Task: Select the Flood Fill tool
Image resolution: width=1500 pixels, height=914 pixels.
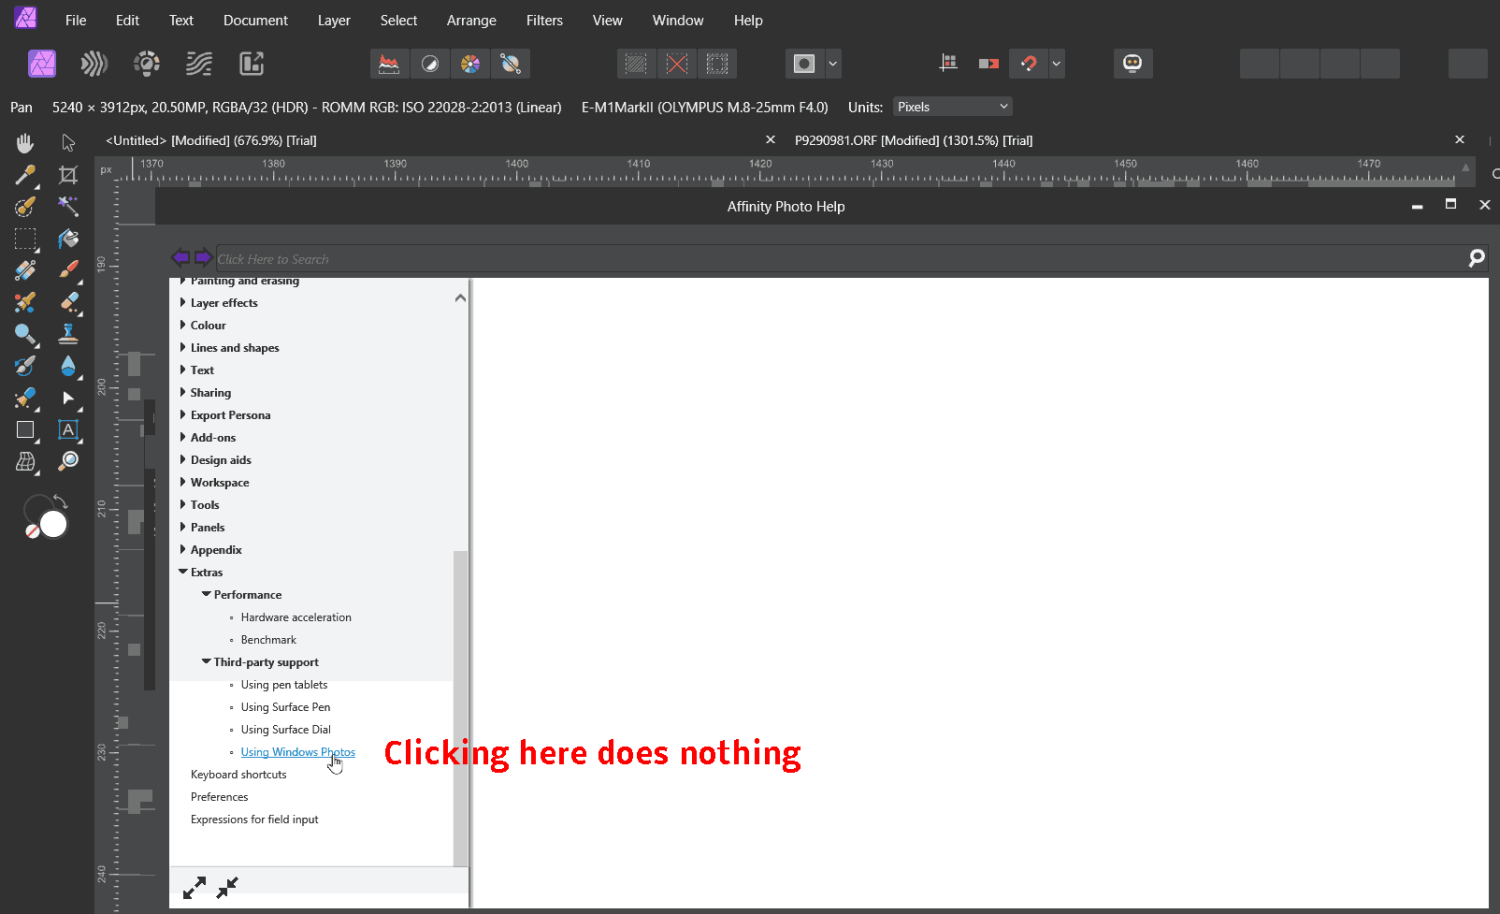Action: click(x=68, y=239)
